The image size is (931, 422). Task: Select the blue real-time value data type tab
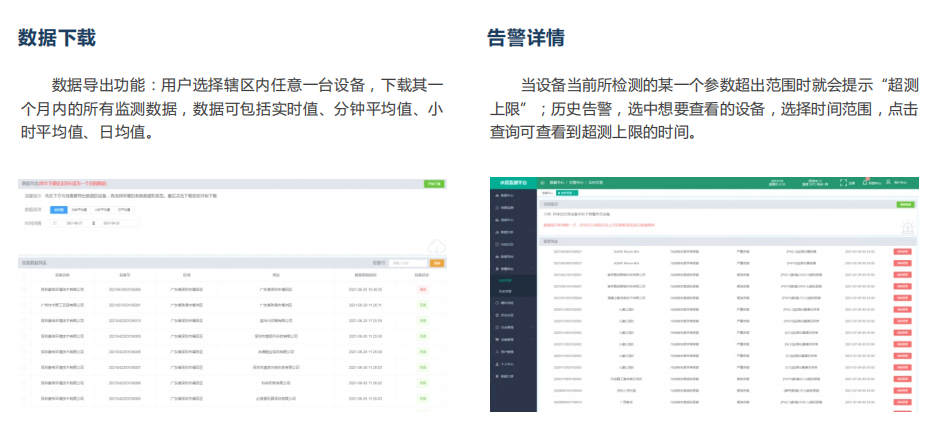[x=58, y=210]
